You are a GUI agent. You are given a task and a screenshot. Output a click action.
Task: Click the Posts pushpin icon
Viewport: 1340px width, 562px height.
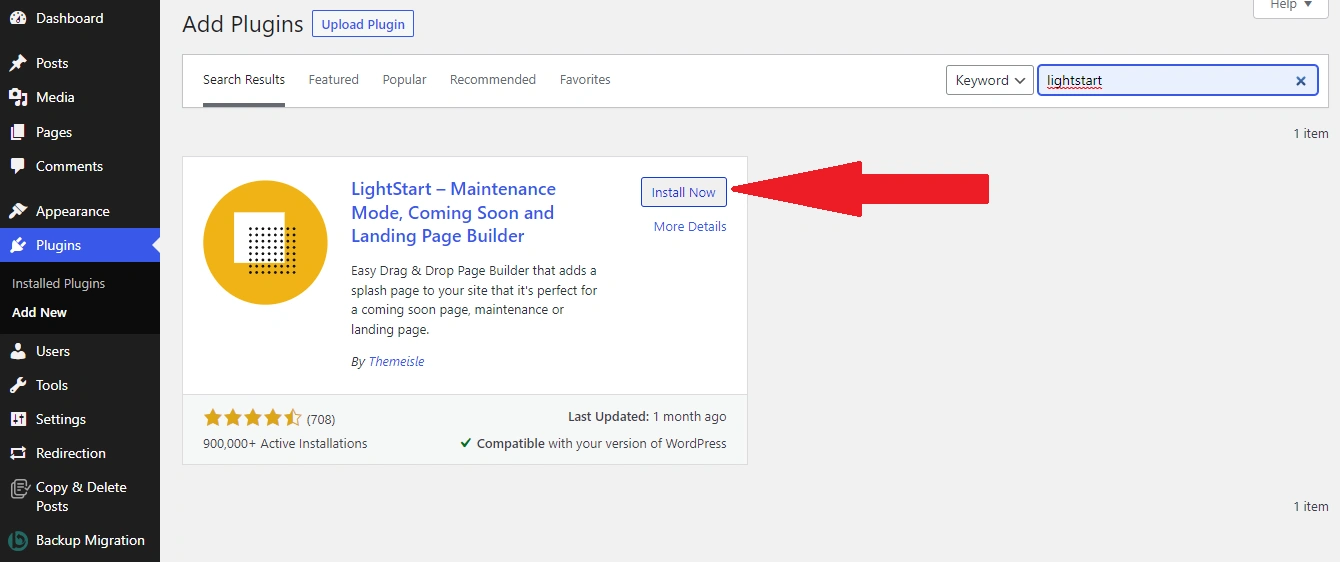pyautogui.click(x=18, y=63)
